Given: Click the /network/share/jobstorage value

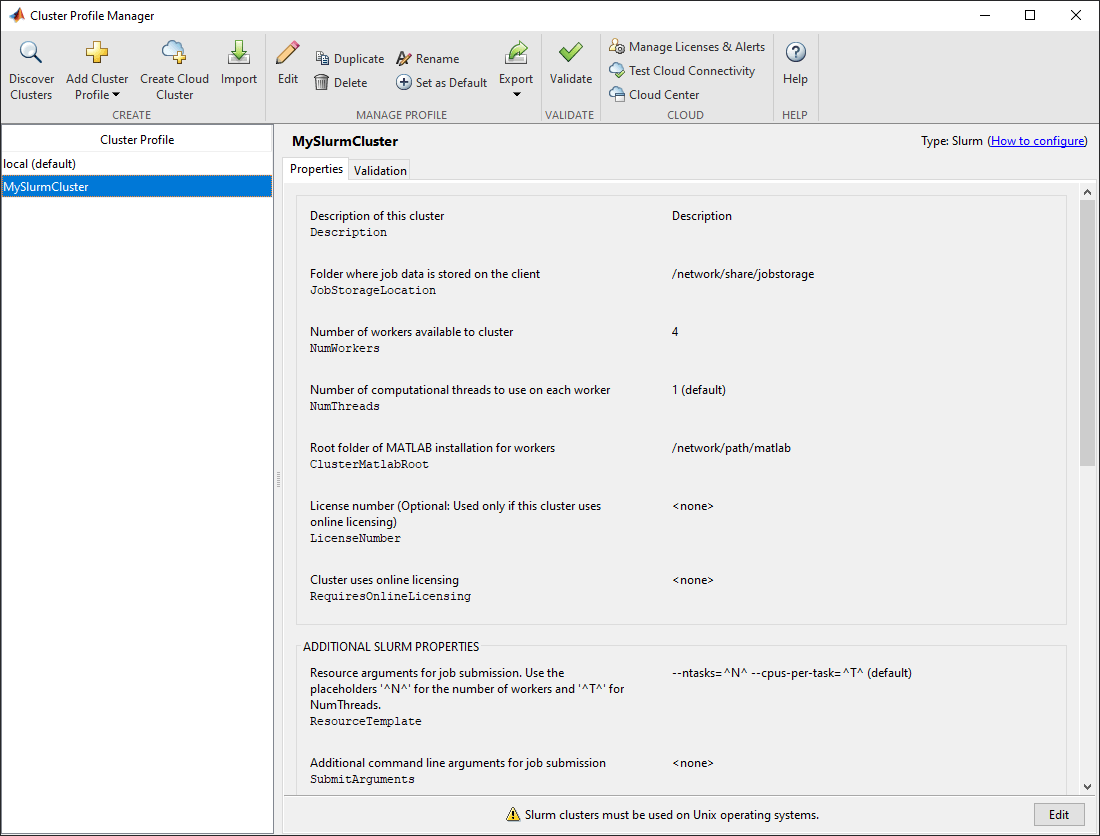Looking at the screenshot, I should pos(743,274).
